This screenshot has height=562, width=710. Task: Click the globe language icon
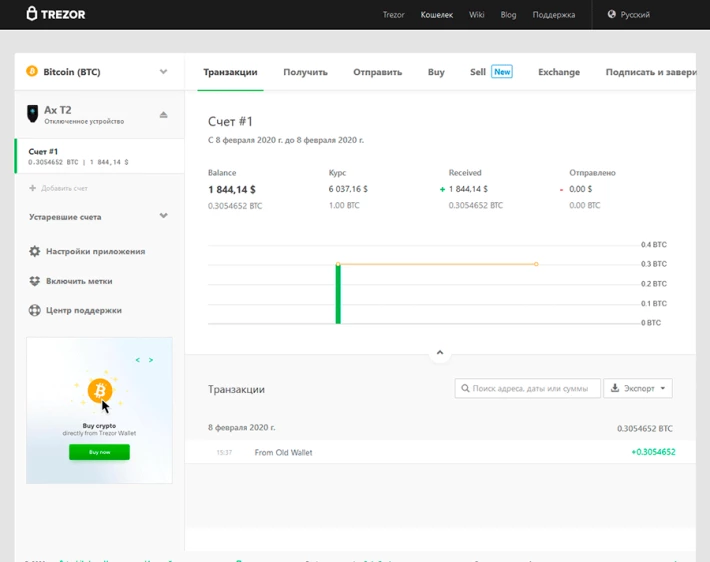tap(612, 14)
